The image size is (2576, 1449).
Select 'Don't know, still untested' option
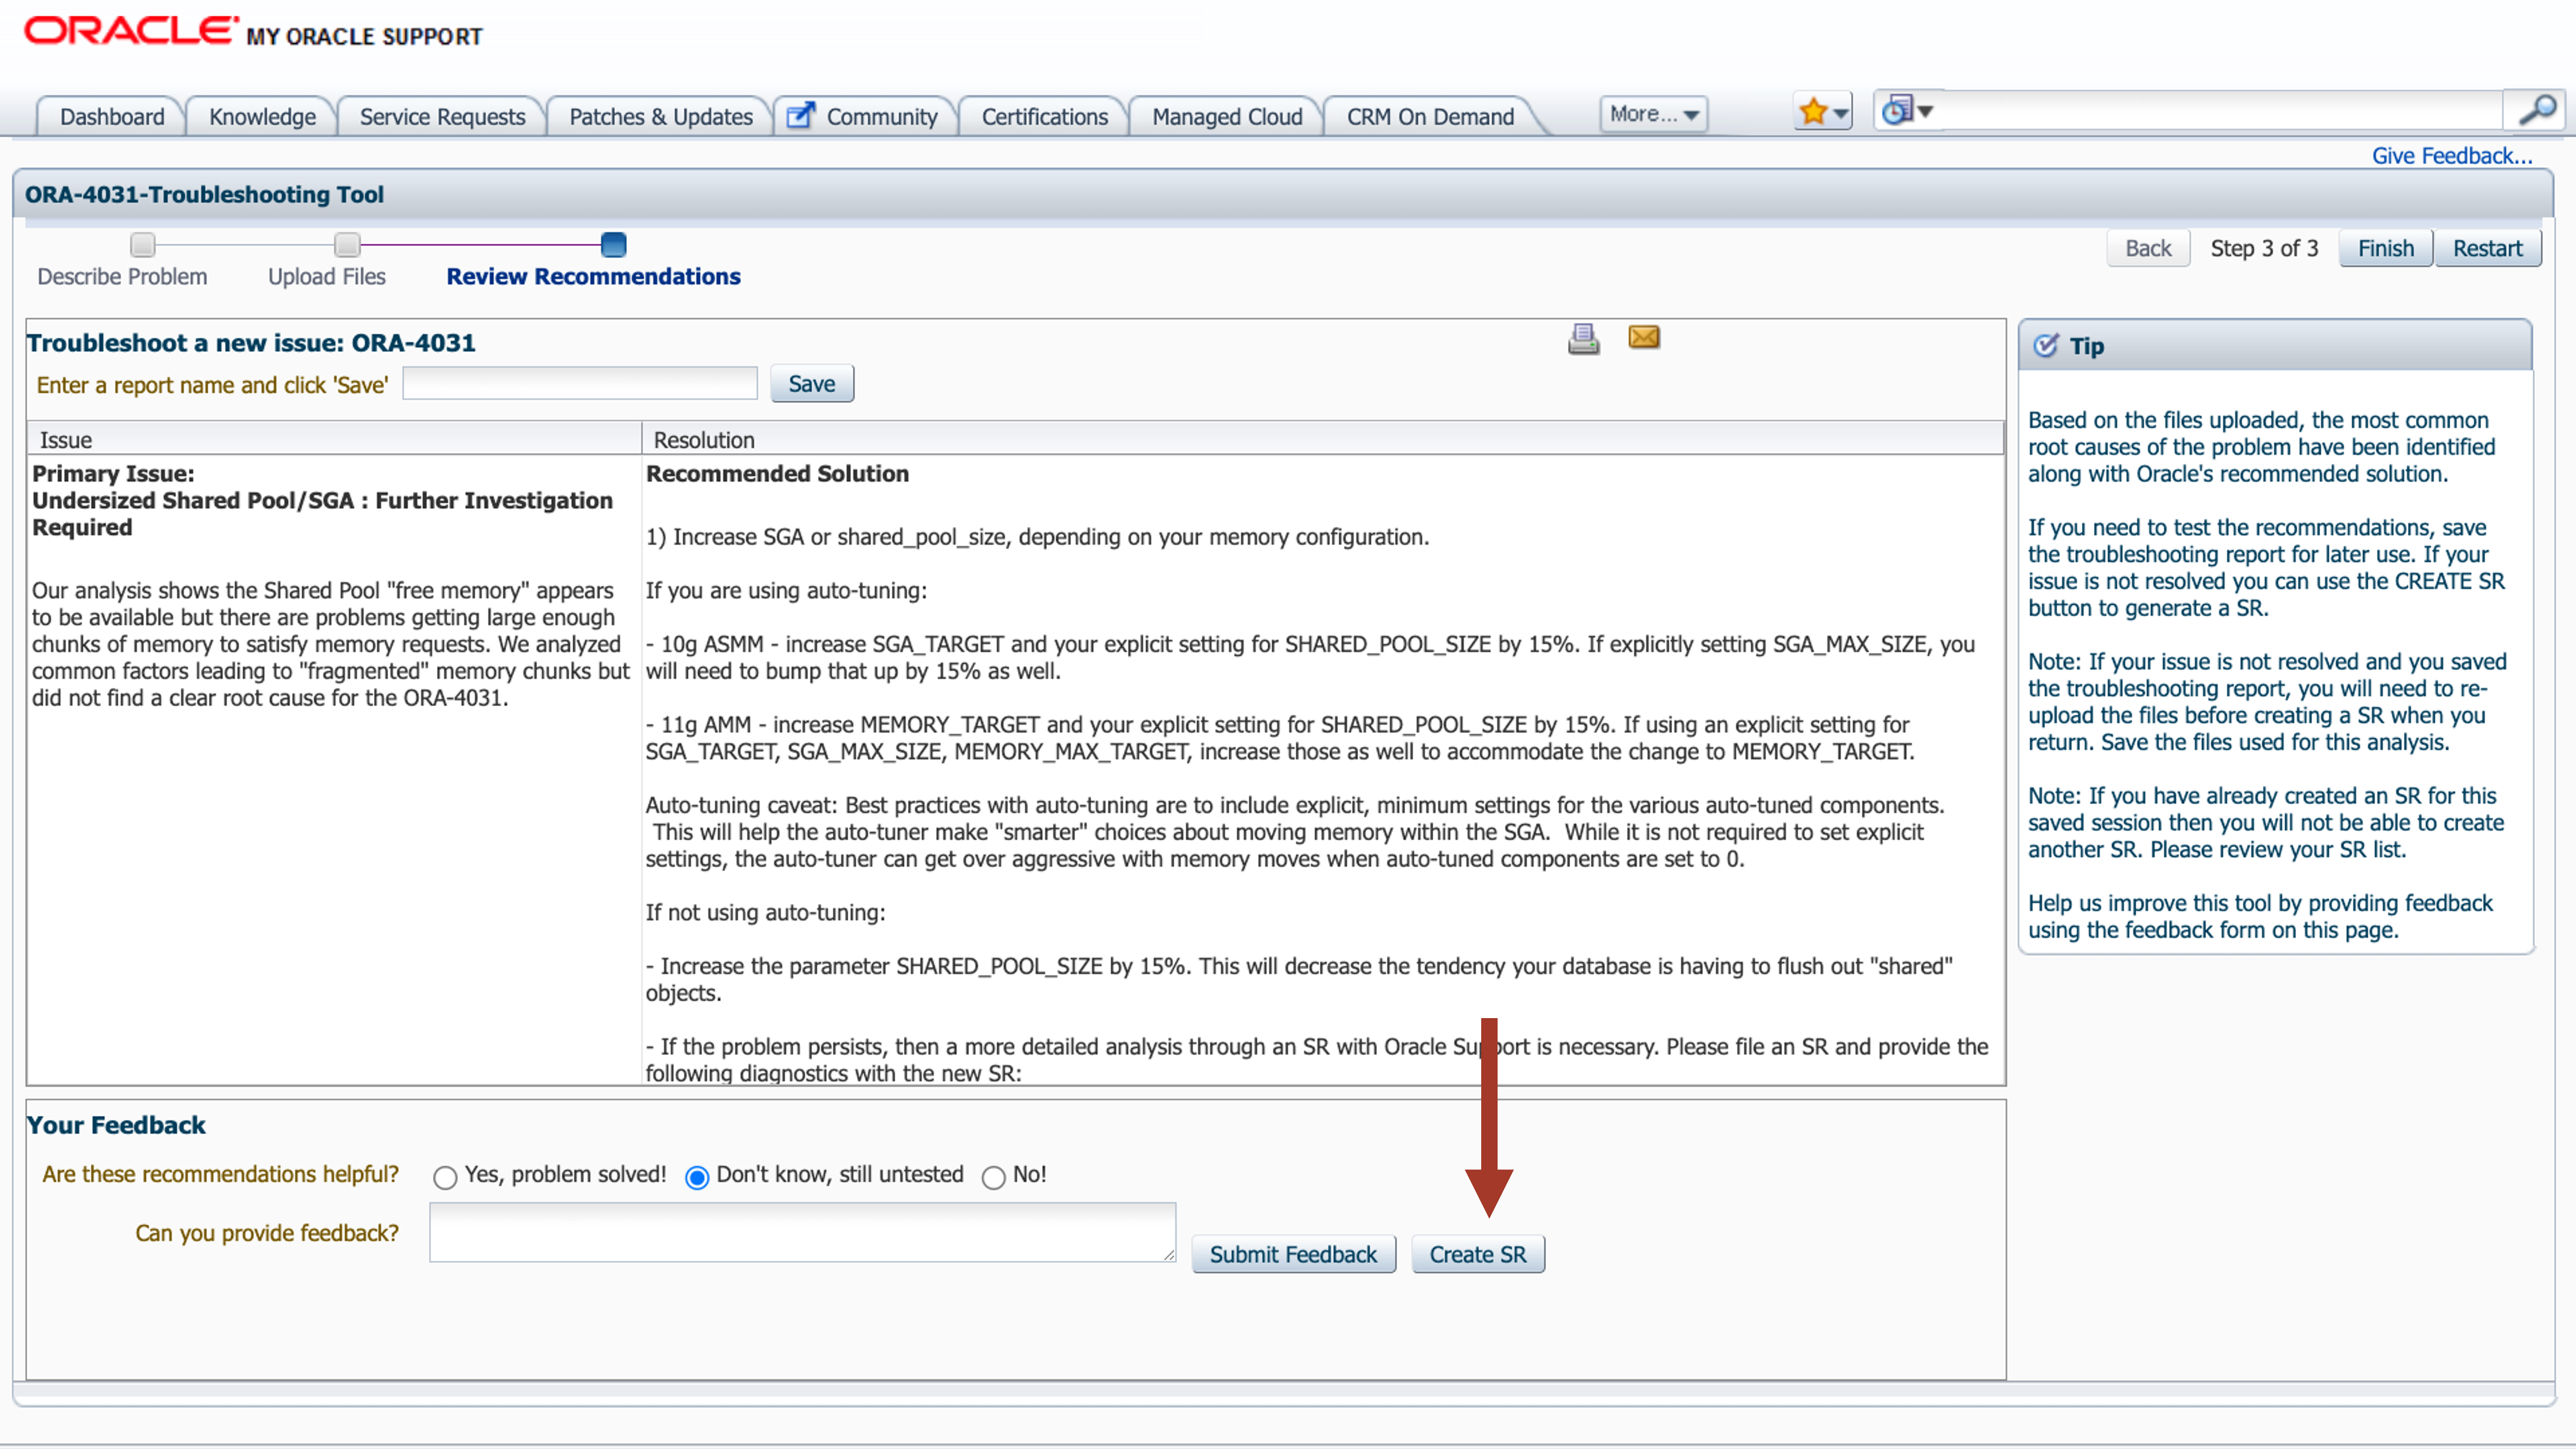pos(697,1177)
